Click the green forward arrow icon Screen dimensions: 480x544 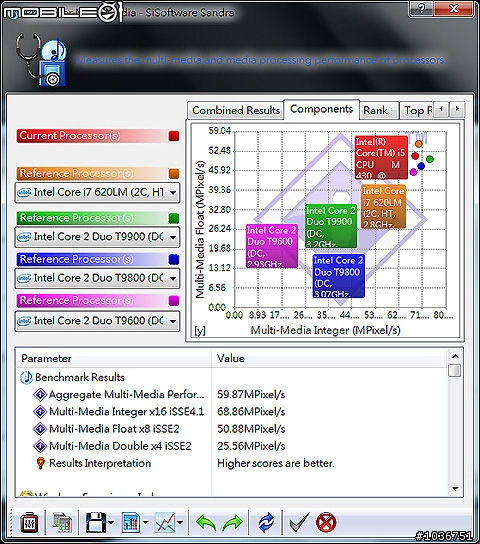tap(232, 522)
